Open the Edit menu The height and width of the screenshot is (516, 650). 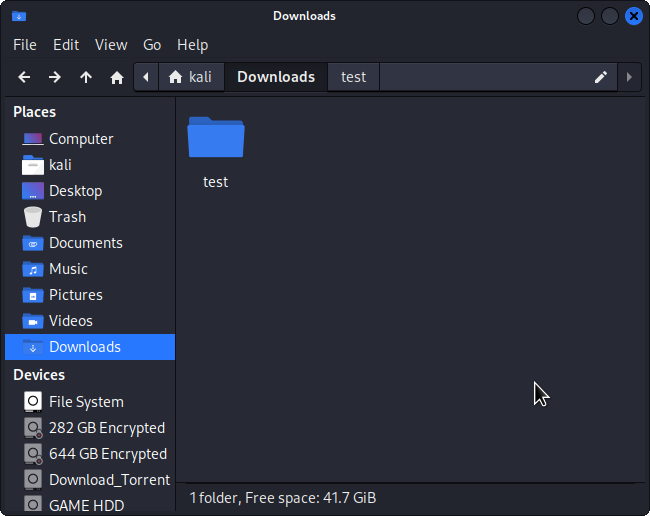[x=66, y=45]
